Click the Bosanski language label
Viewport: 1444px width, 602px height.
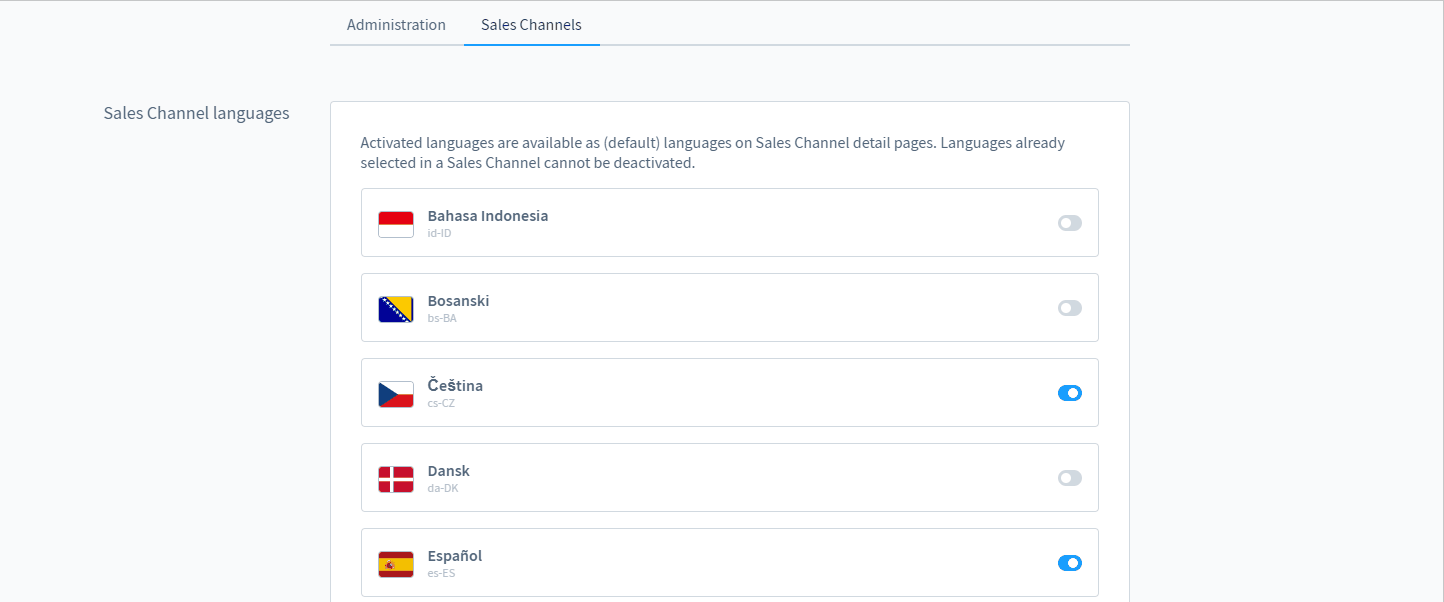point(458,301)
